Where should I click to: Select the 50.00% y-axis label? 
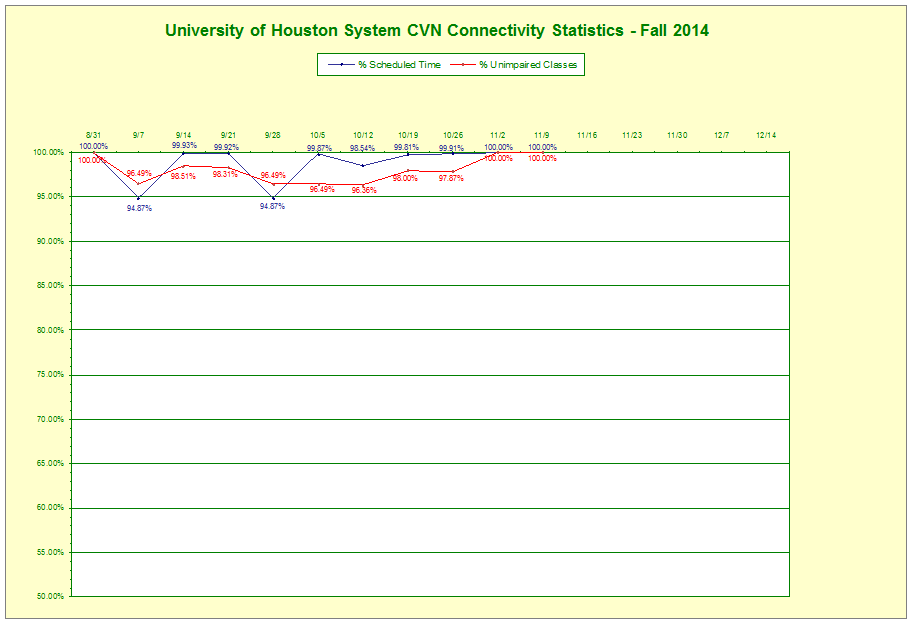pyautogui.click(x=49, y=596)
